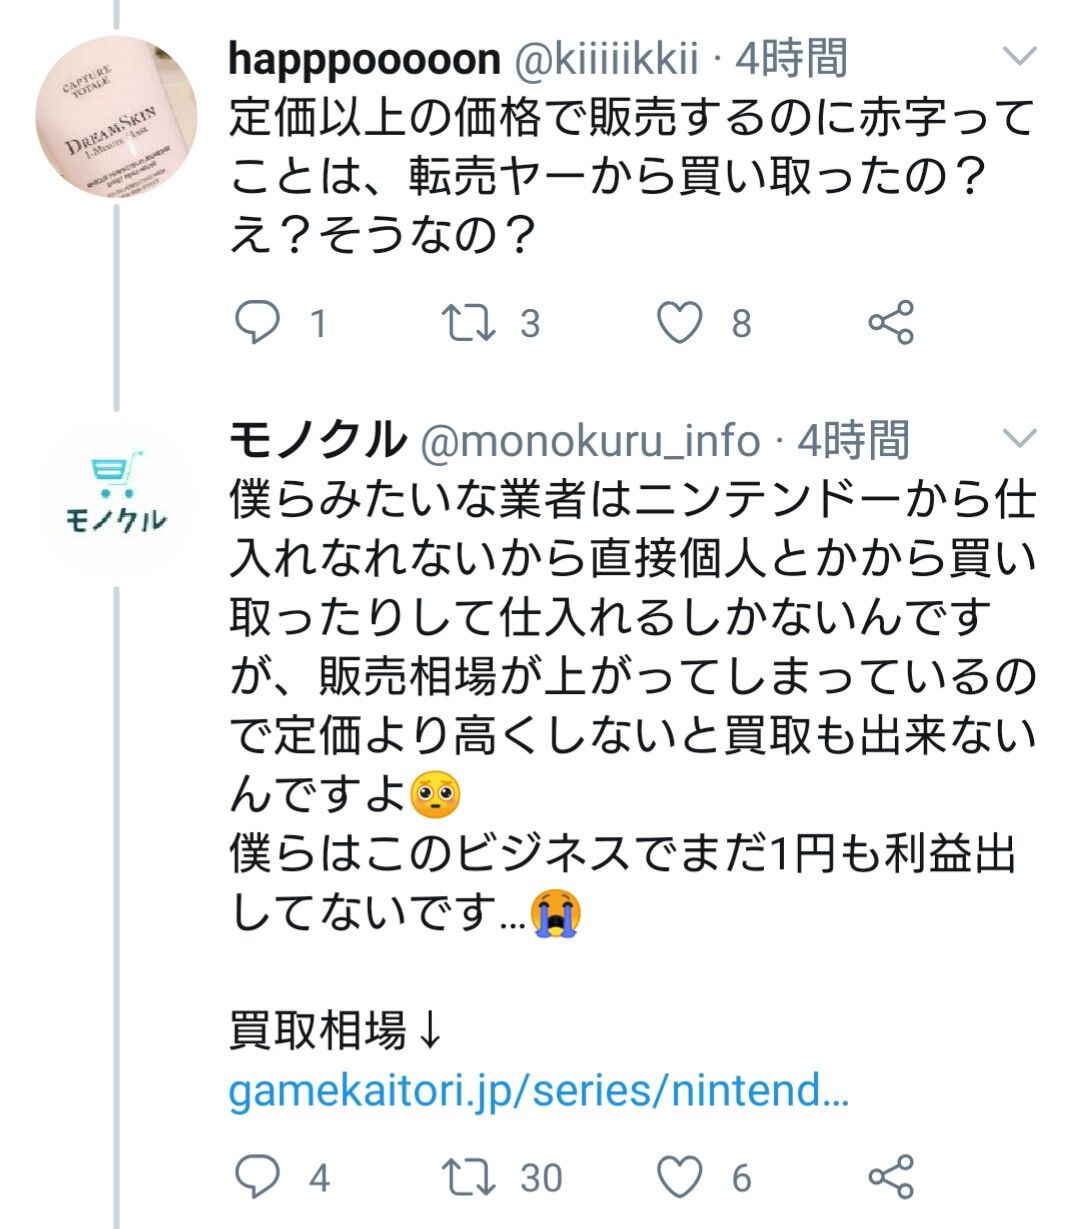Retweet happpooooon's tweet
This screenshot has width=1080, height=1229.
click(469, 323)
